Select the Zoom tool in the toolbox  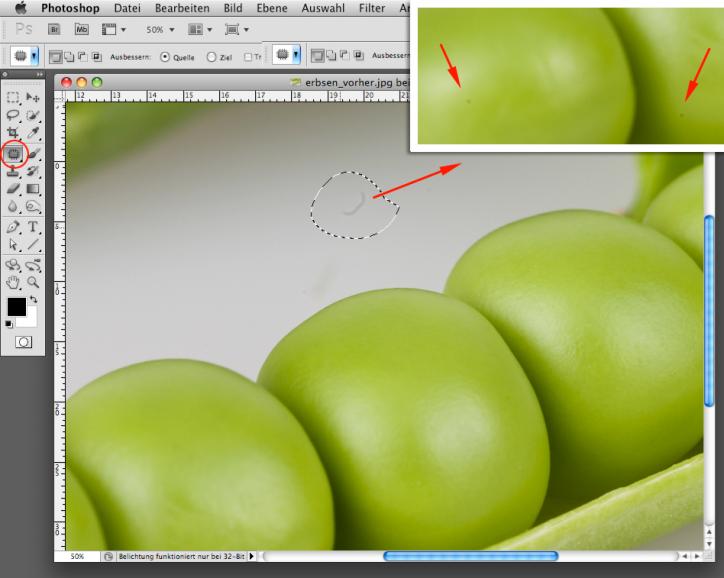click(33, 282)
